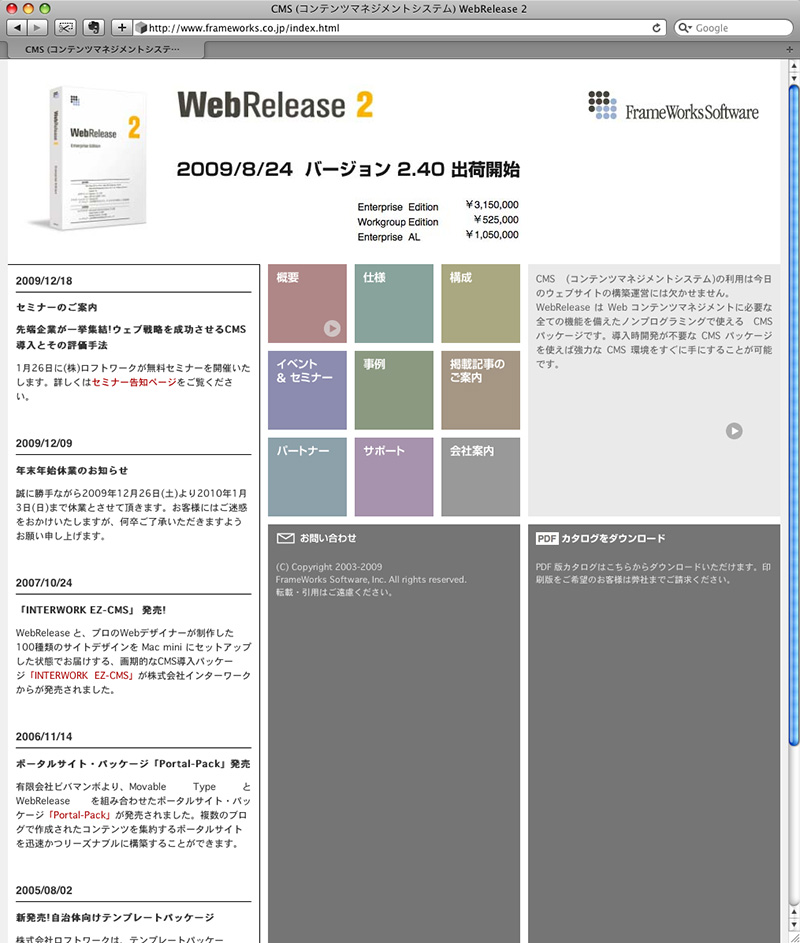Open the カタログをダウンロード link
The width and height of the screenshot is (800, 943).
[613, 538]
